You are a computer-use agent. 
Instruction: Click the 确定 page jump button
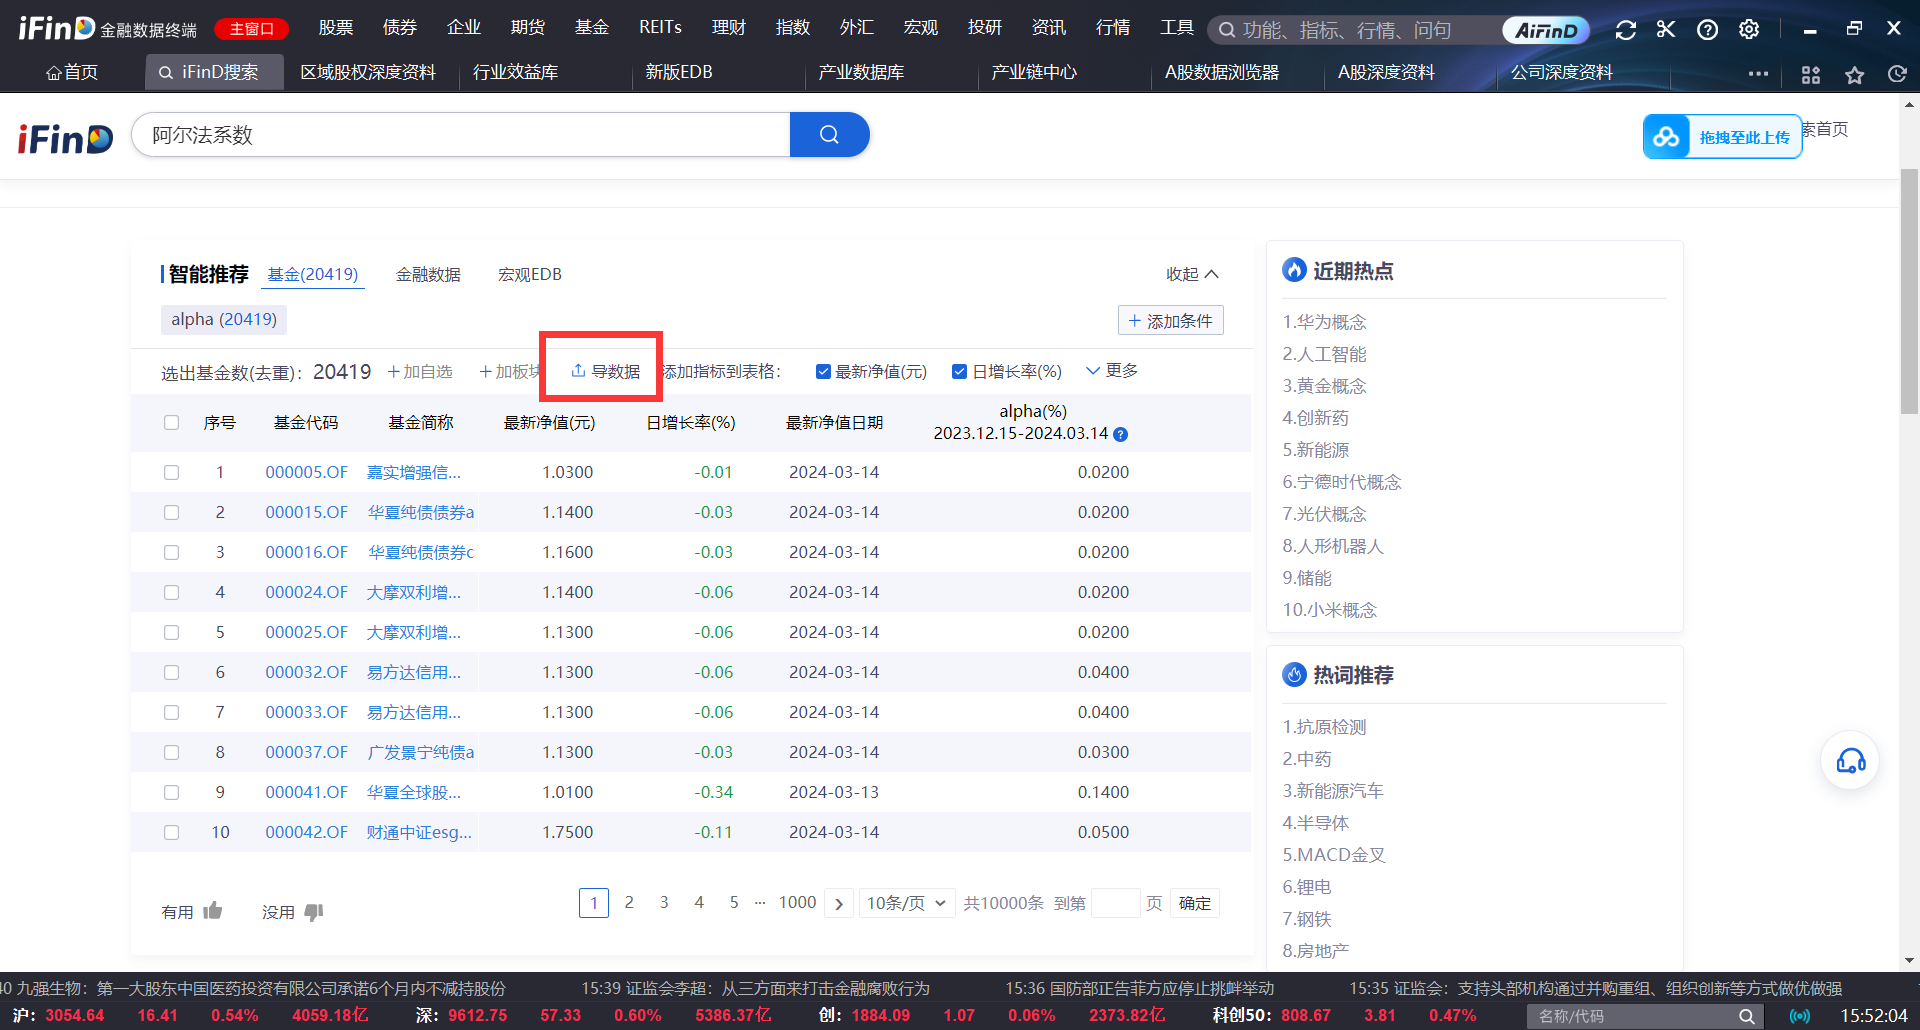[x=1195, y=904]
